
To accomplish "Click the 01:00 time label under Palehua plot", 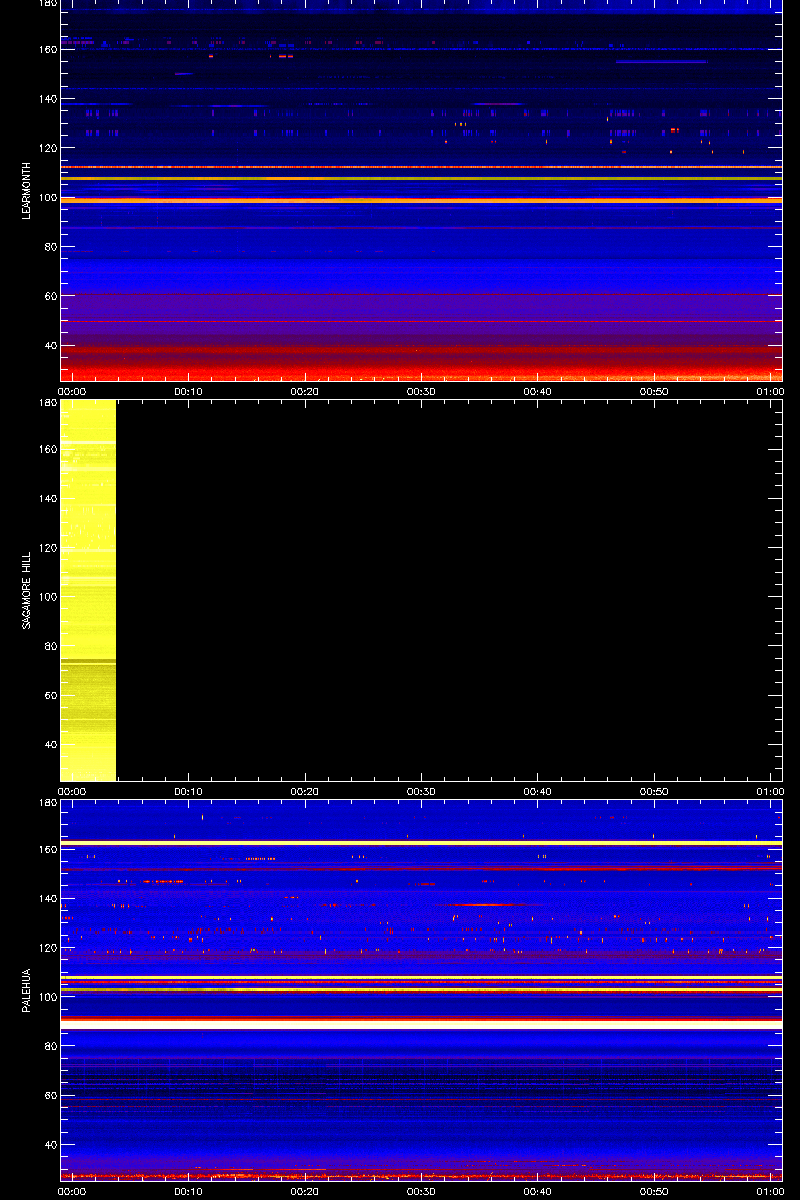I will [770, 1191].
